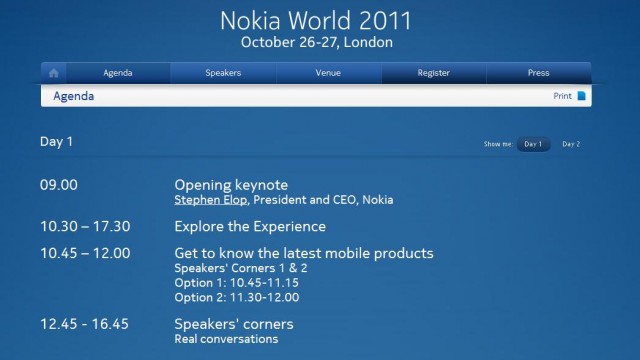Click the Opening keynote session heading

click(x=231, y=185)
